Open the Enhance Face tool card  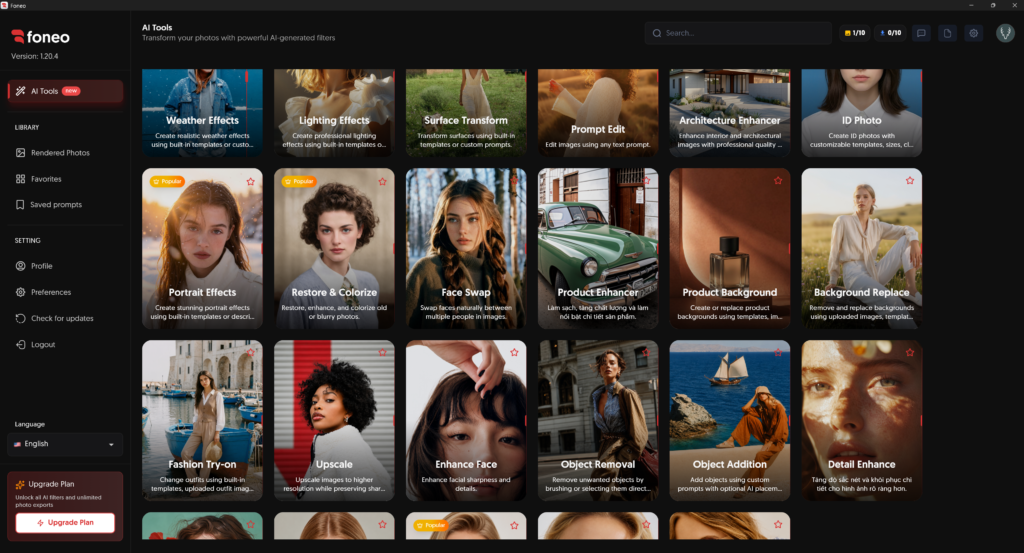(x=466, y=420)
